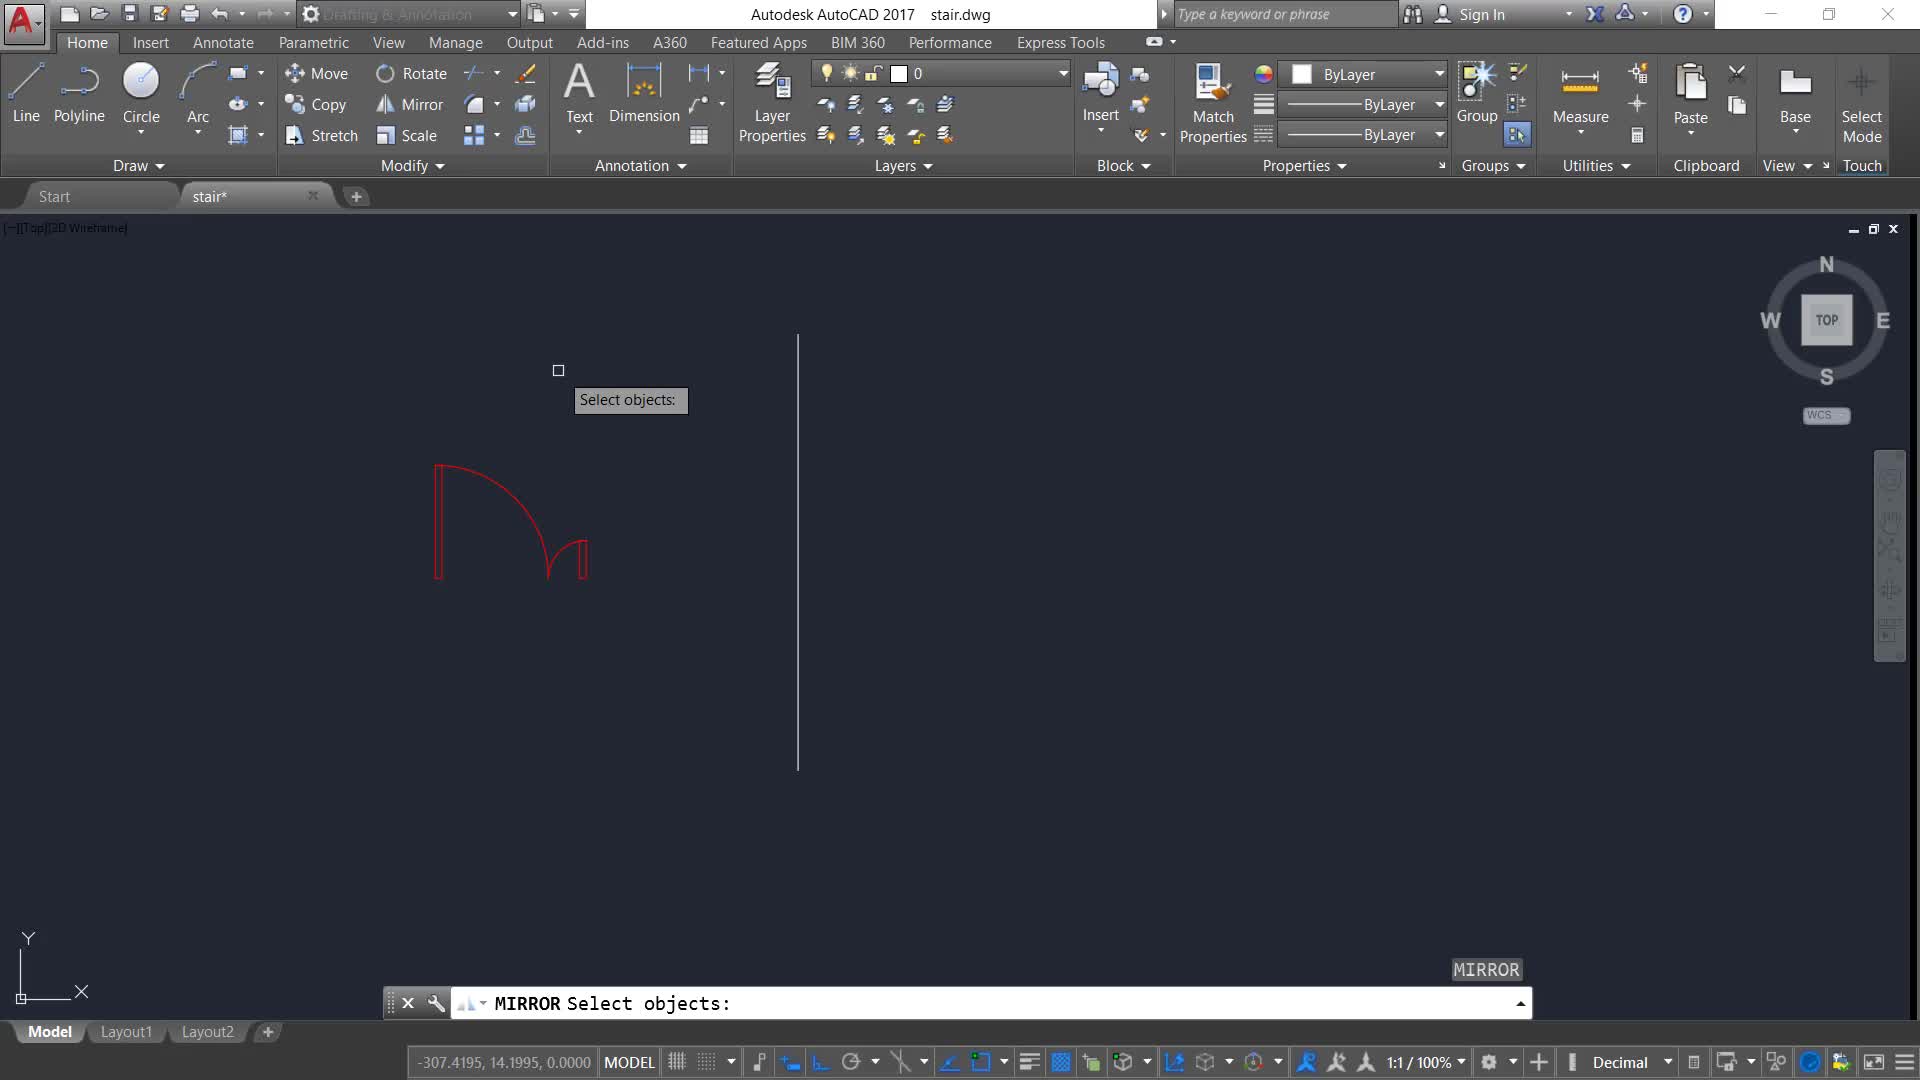Expand the Modify panel
1920x1080 pixels.
[412, 166]
